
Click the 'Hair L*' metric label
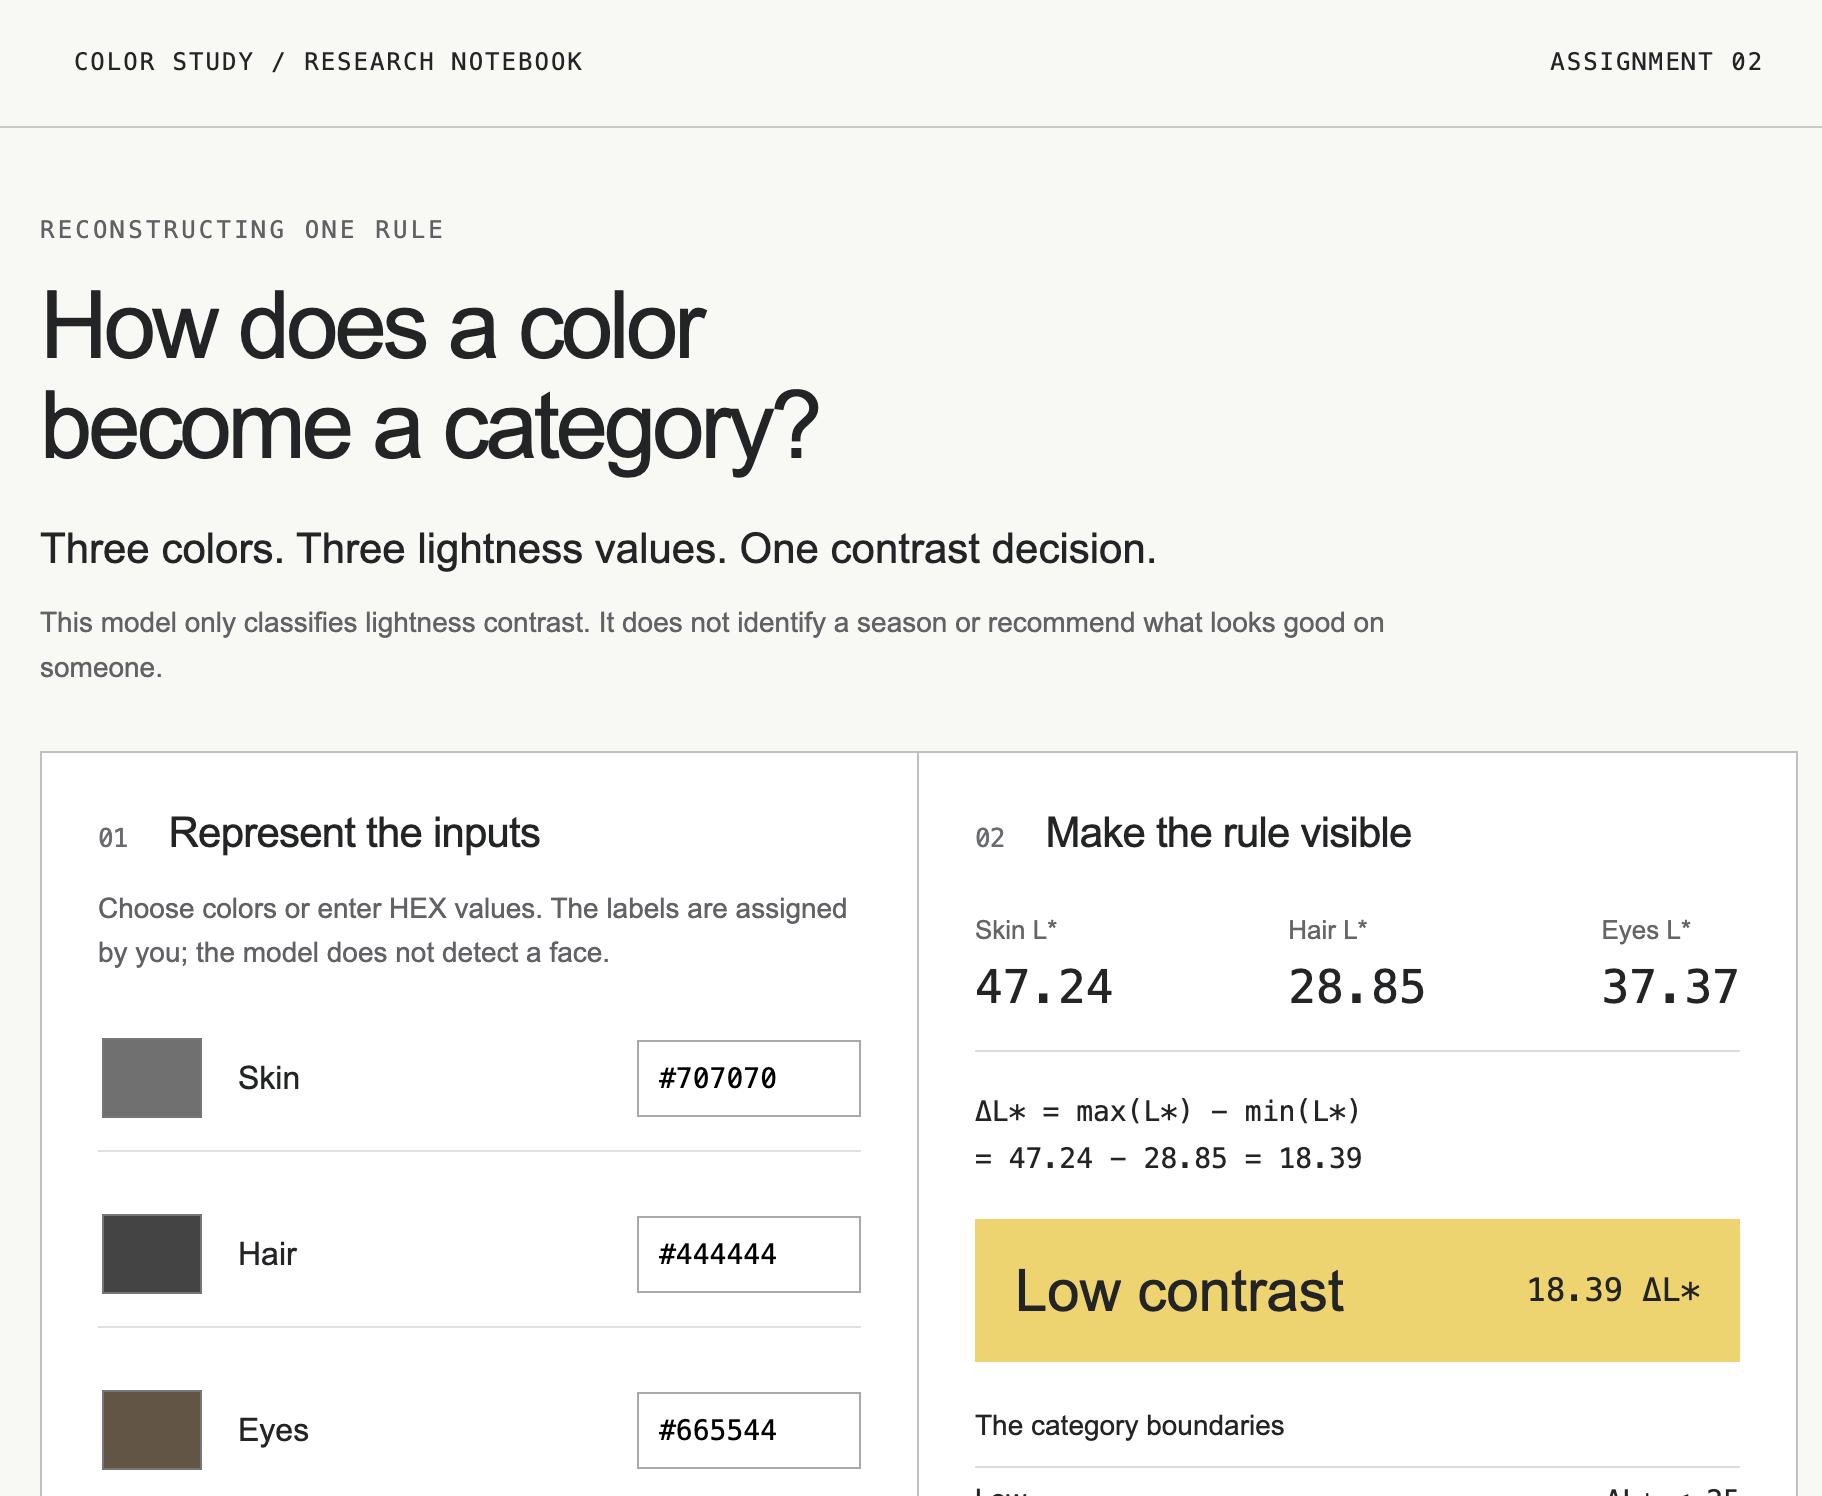coord(1328,930)
